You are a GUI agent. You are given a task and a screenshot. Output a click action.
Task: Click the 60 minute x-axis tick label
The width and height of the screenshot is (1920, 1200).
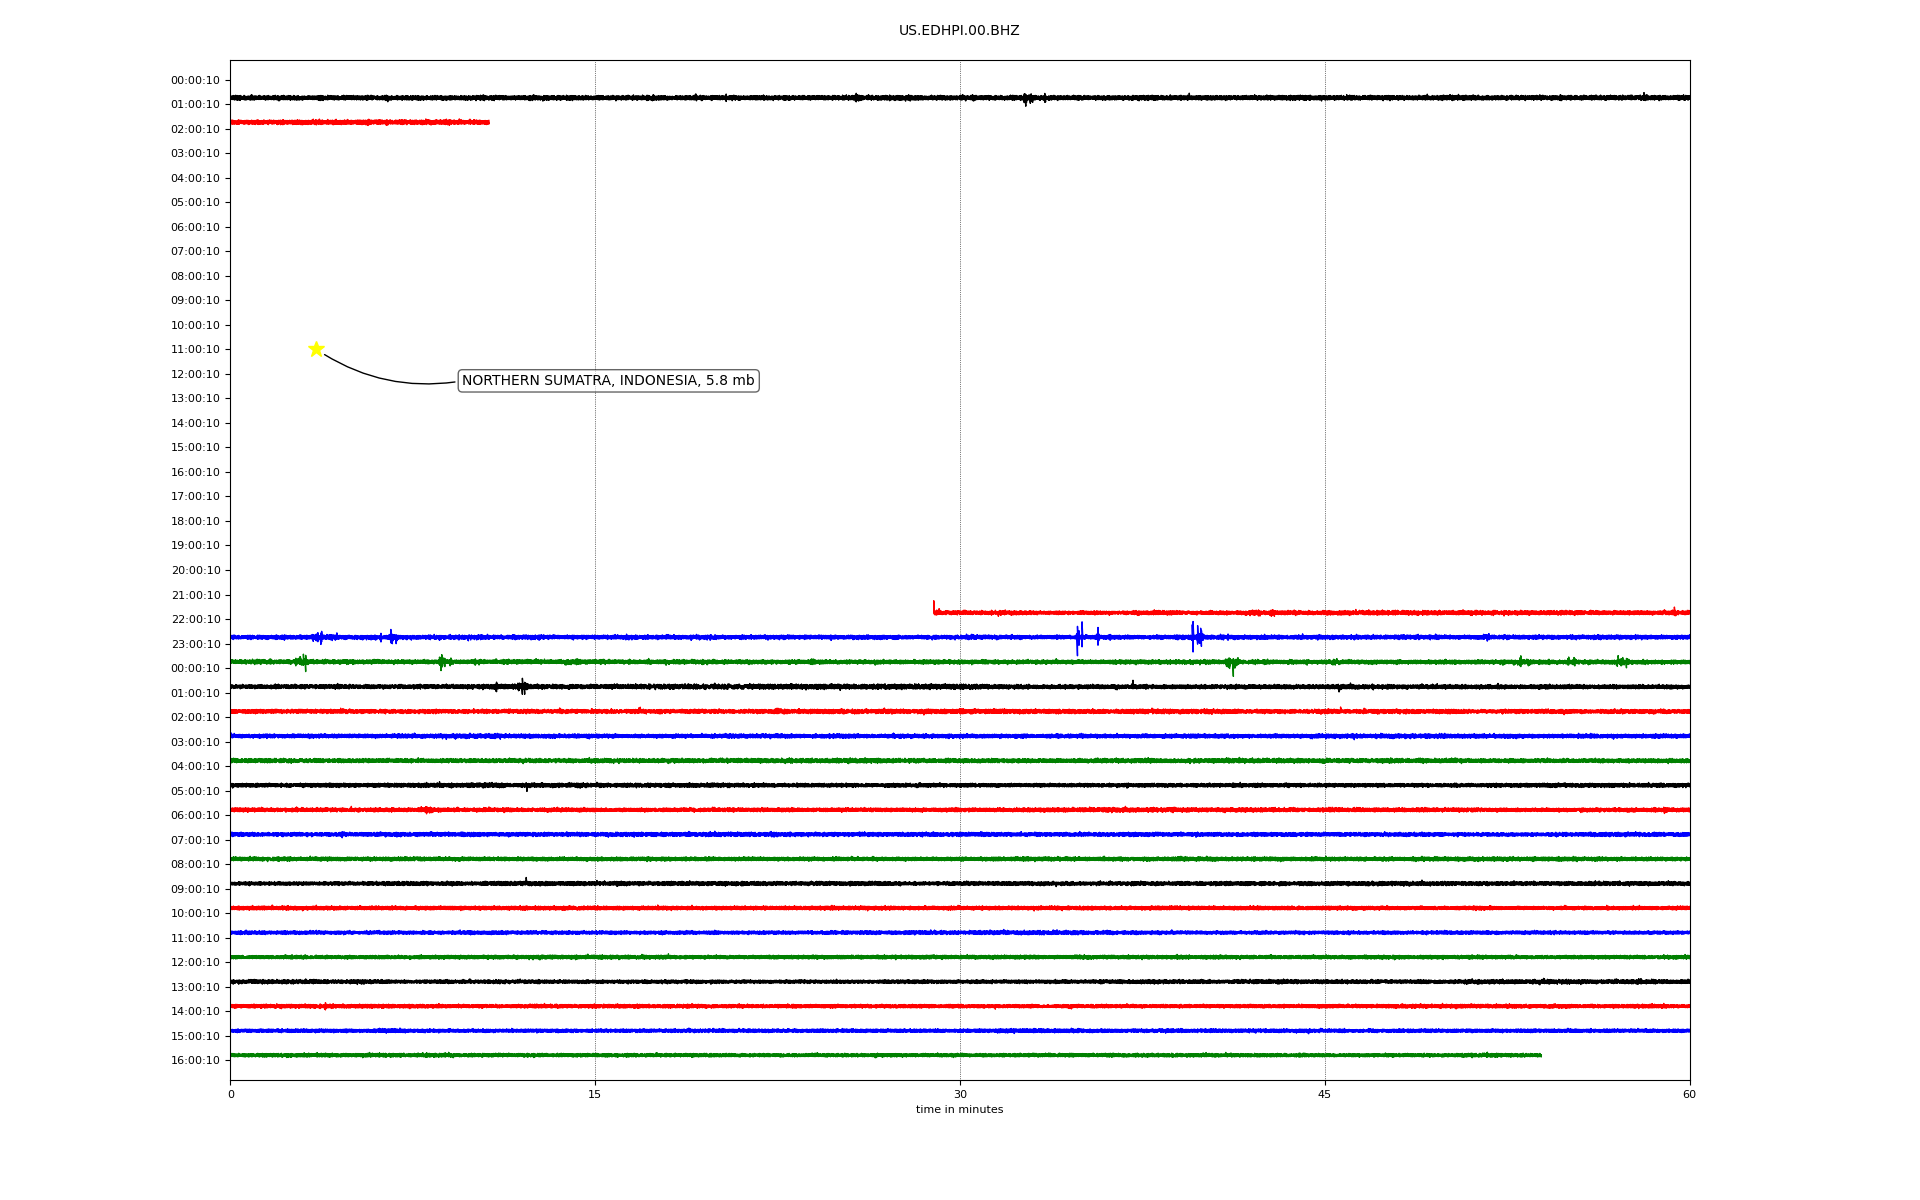(1689, 1094)
